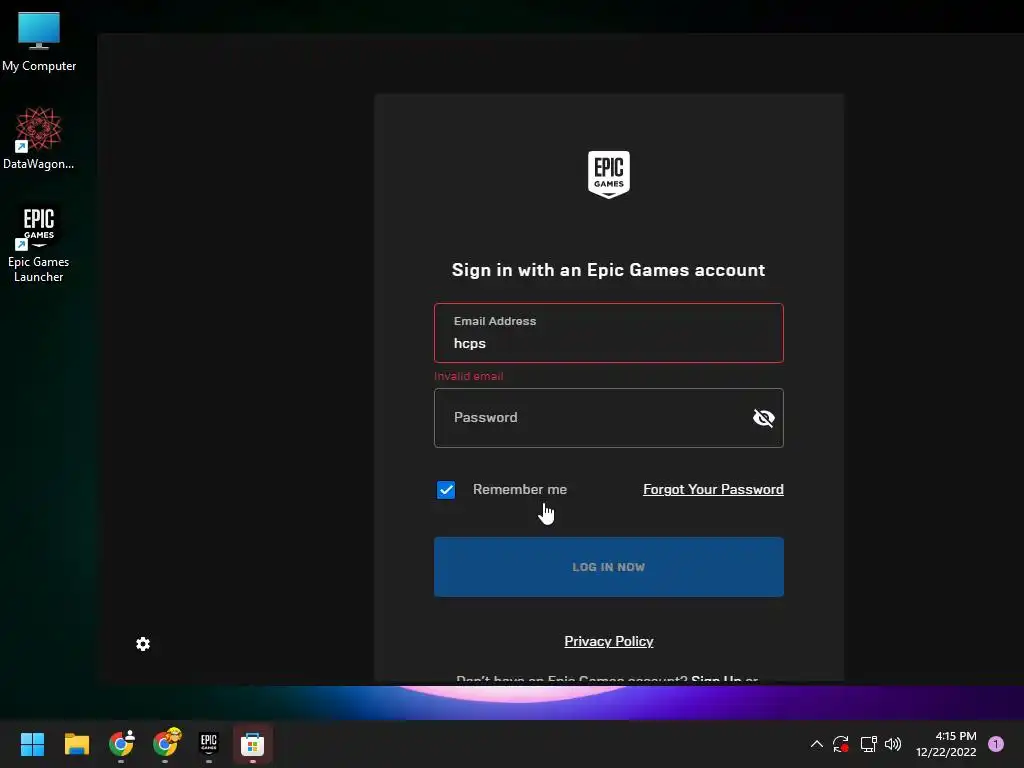Open the Windows Start menu

(x=32, y=744)
